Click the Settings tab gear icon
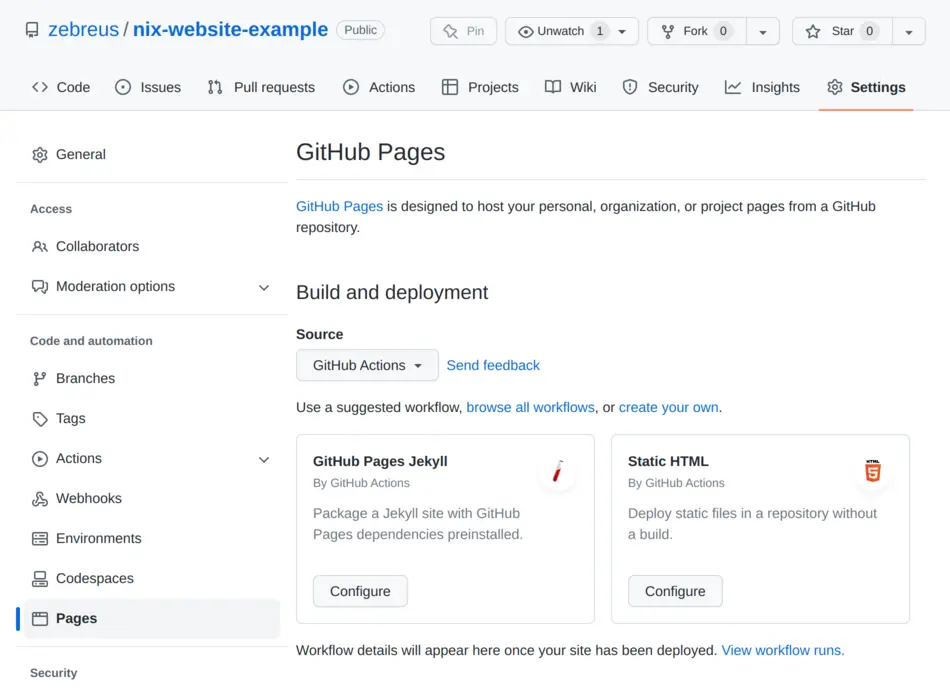Screen dimensions: 950x700 (x=835, y=87)
